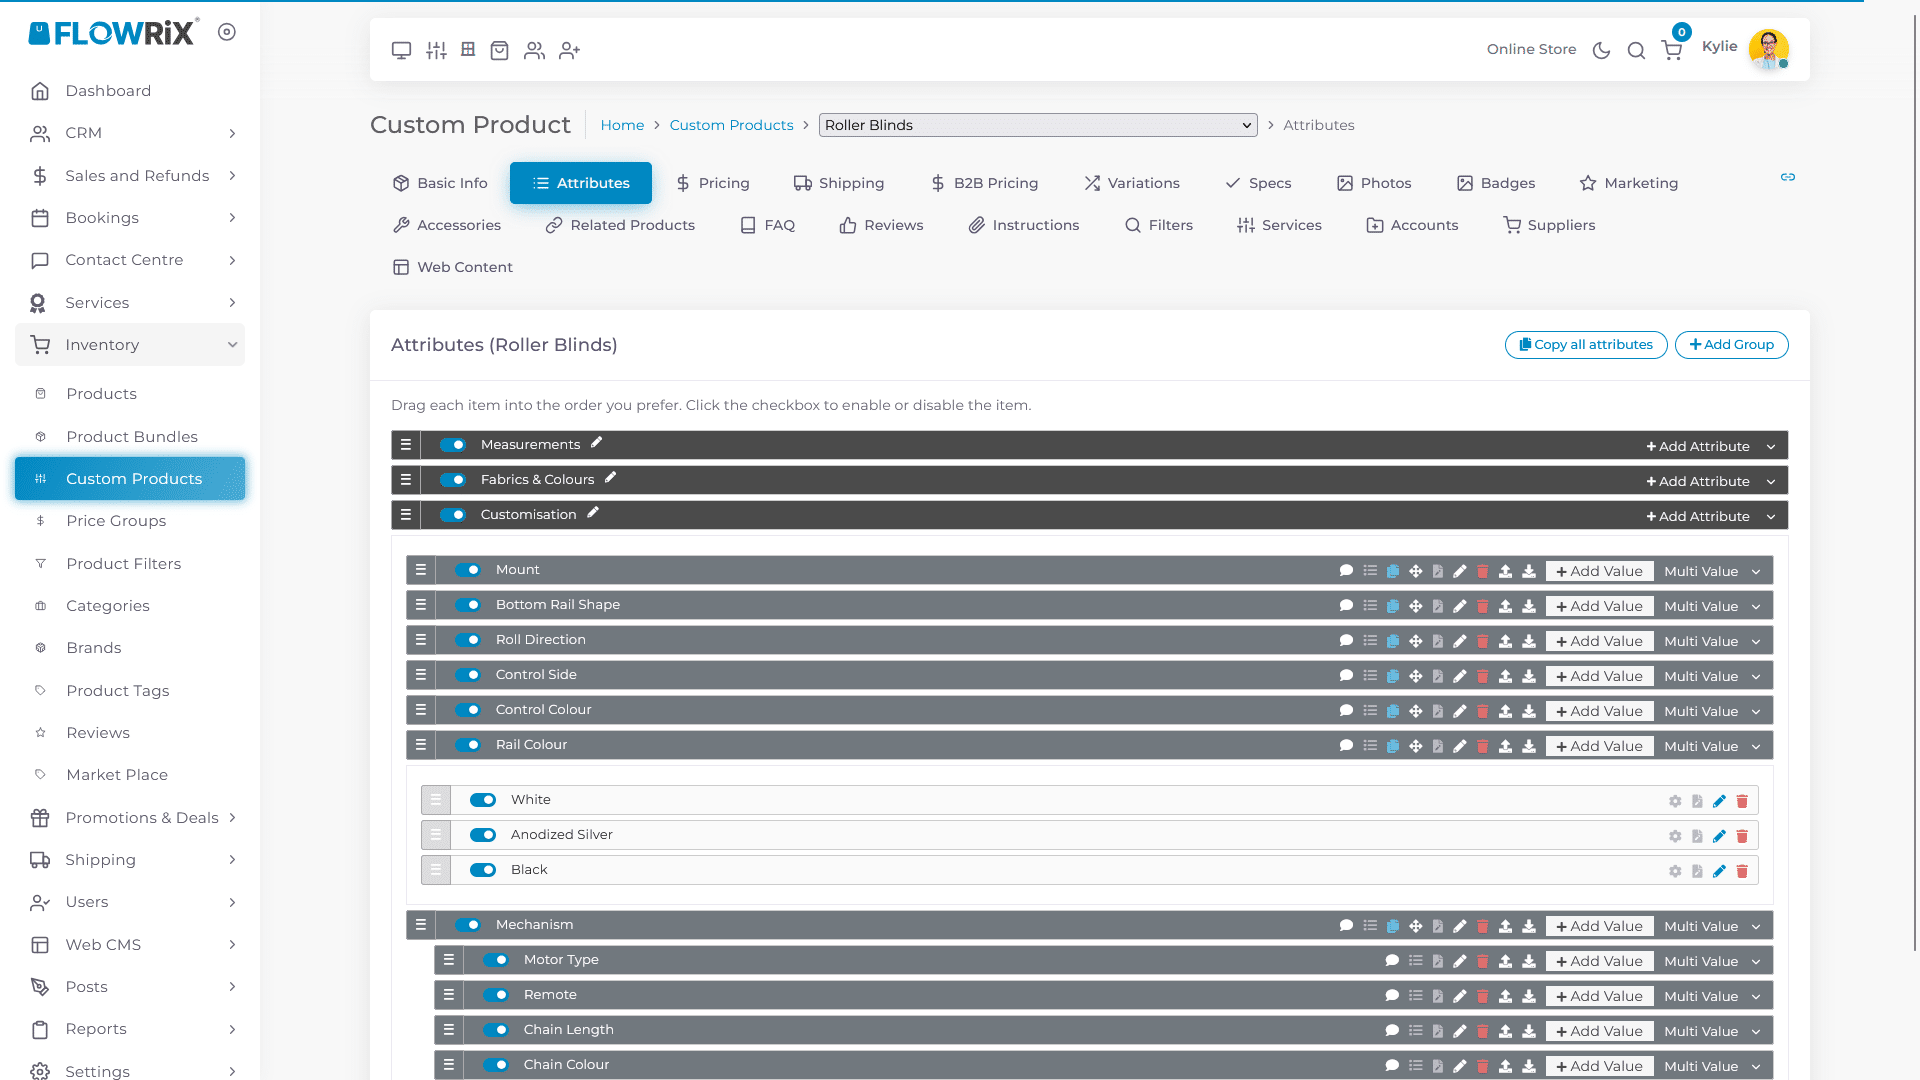This screenshot has height=1080, width=1920.
Task: Click the copy icon on Control Colour row
Action: [1392, 711]
